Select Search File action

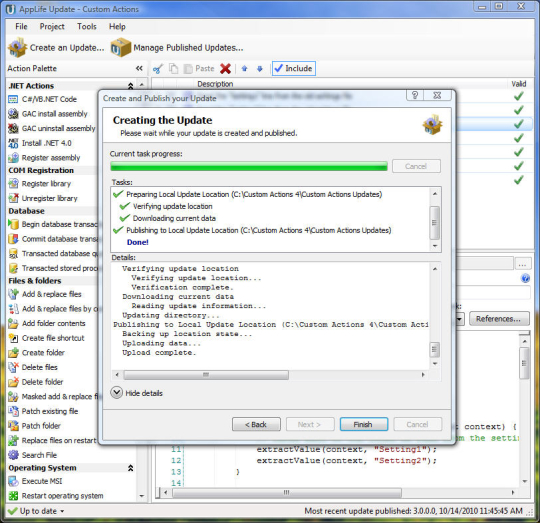pos(33,455)
